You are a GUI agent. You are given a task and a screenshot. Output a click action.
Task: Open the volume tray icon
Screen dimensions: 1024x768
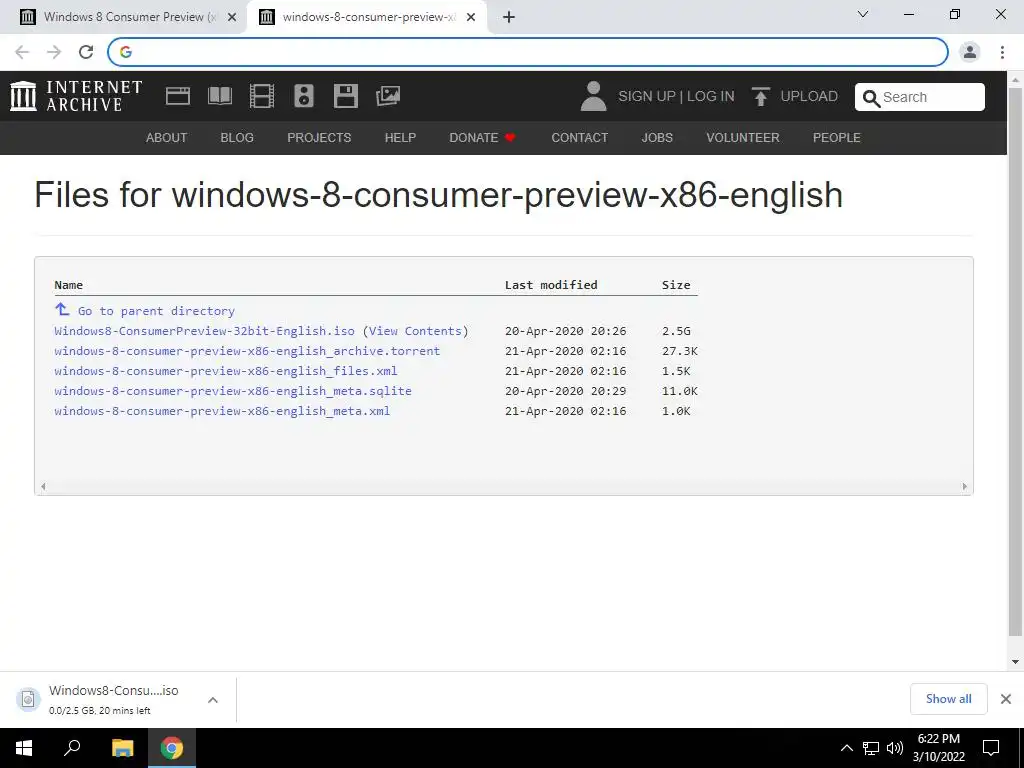[895, 748]
